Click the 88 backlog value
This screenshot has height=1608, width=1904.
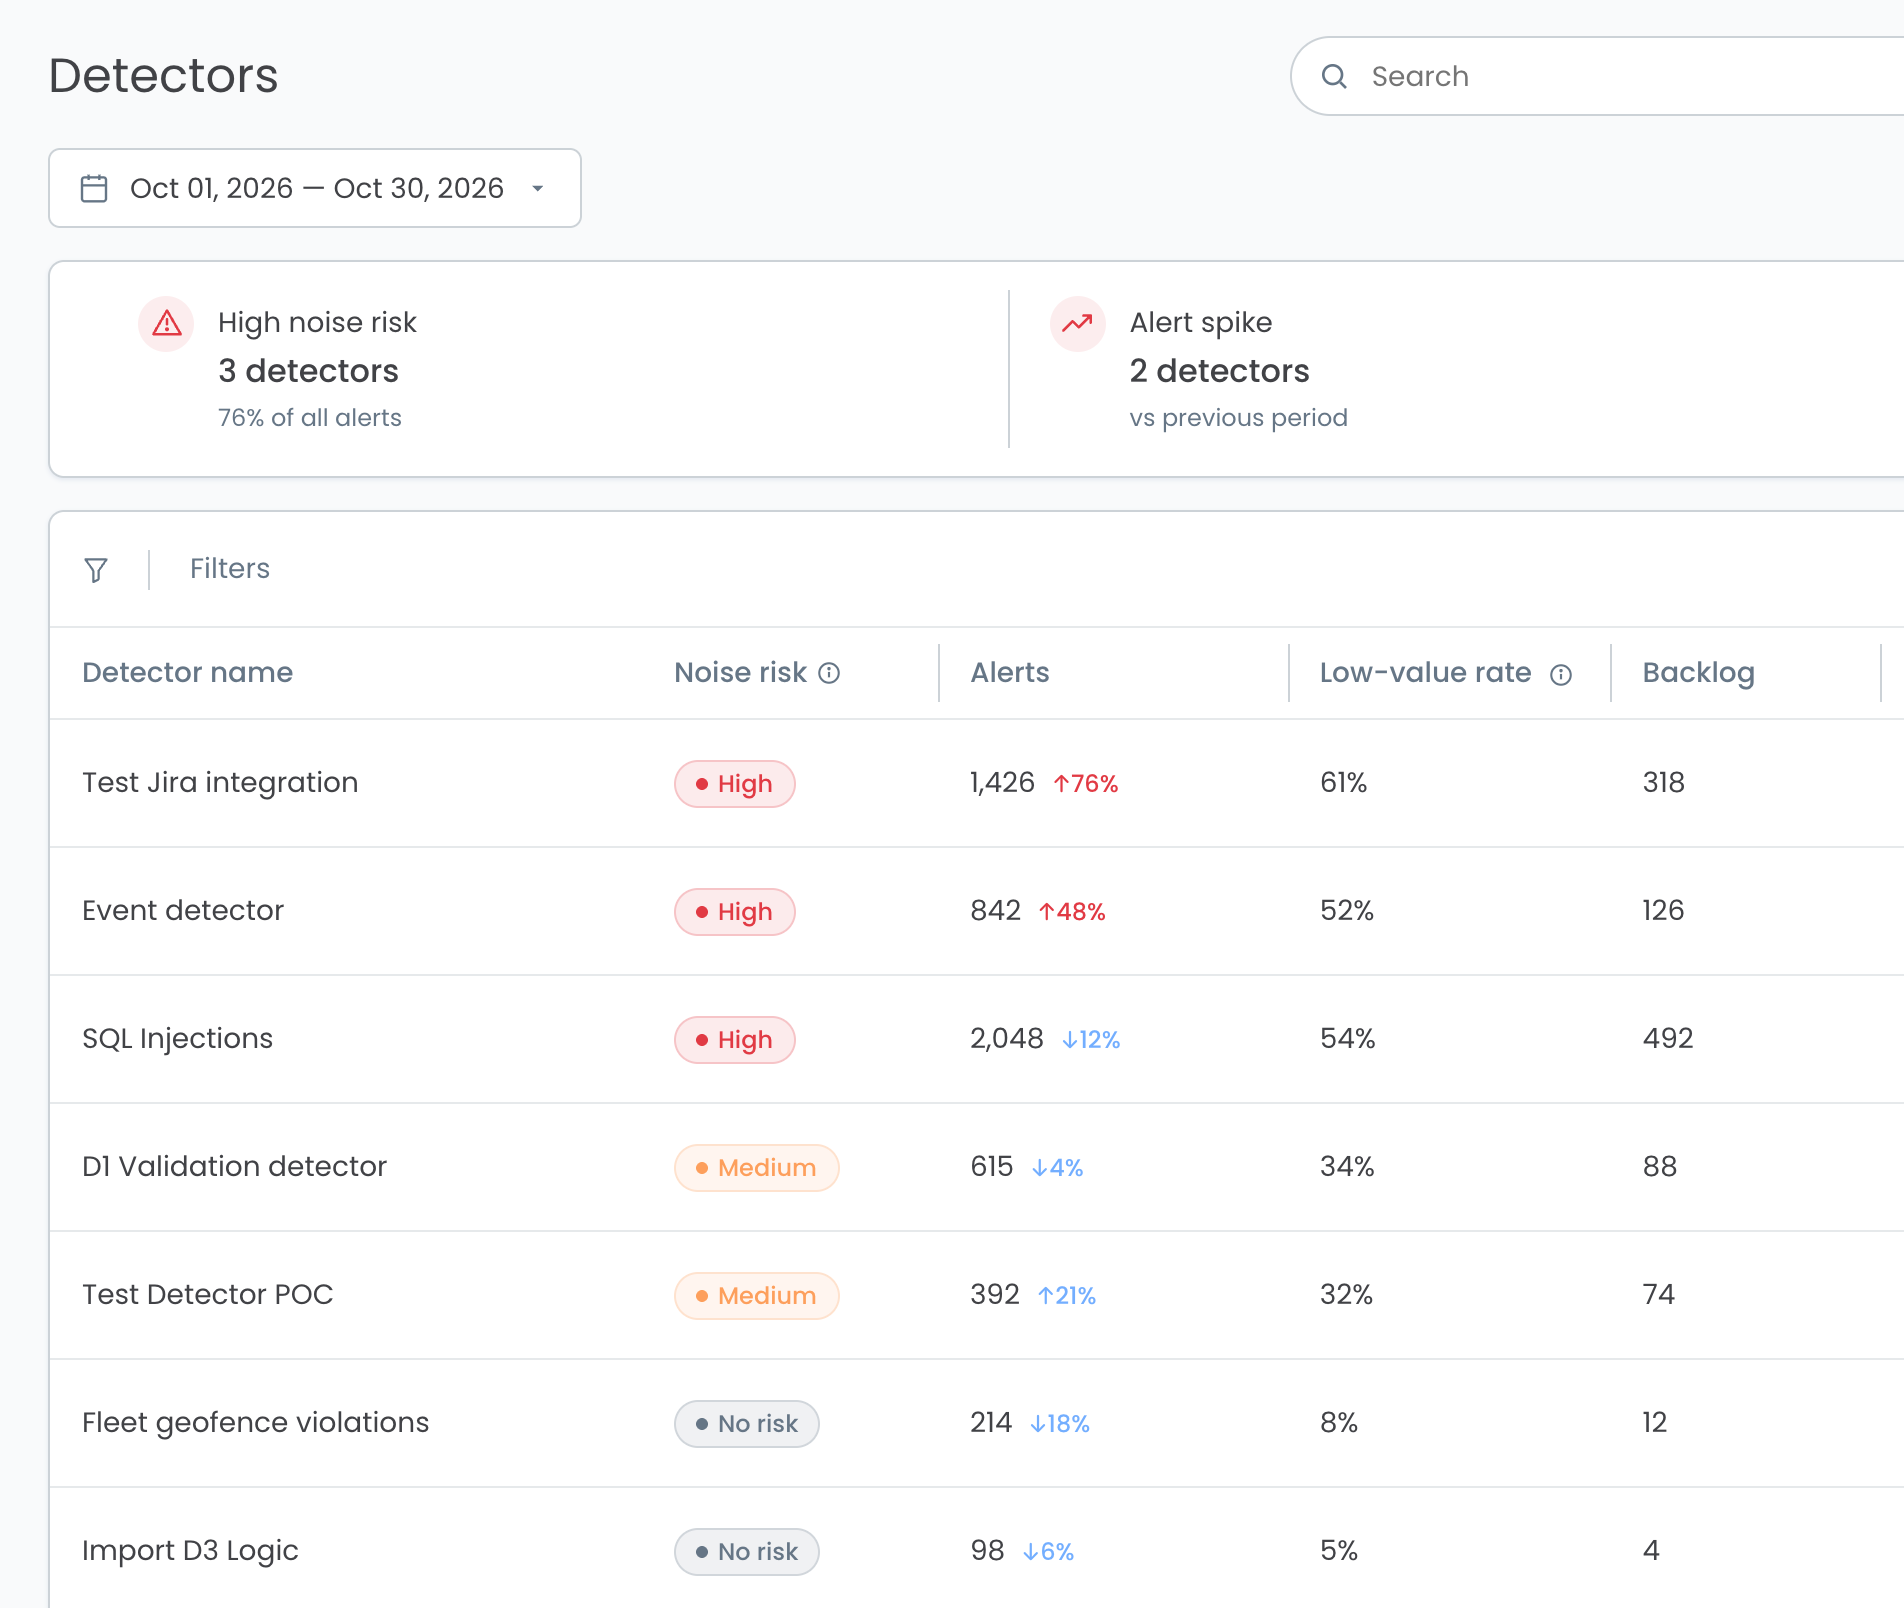(x=1660, y=1167)
